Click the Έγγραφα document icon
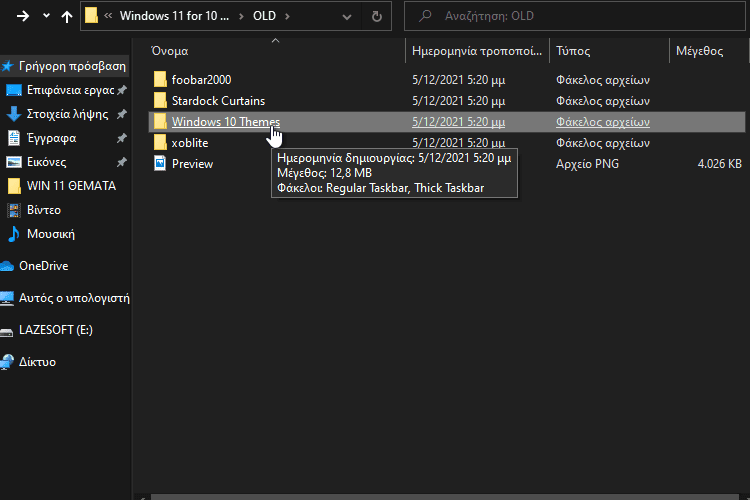This screenshot has width=750, height=500. tap(14, 138)
